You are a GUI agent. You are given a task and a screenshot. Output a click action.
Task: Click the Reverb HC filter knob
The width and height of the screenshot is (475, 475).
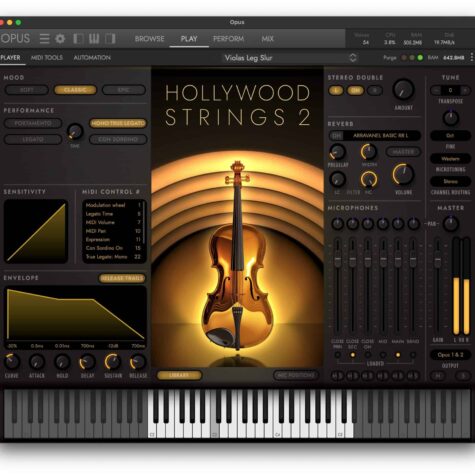369,179
